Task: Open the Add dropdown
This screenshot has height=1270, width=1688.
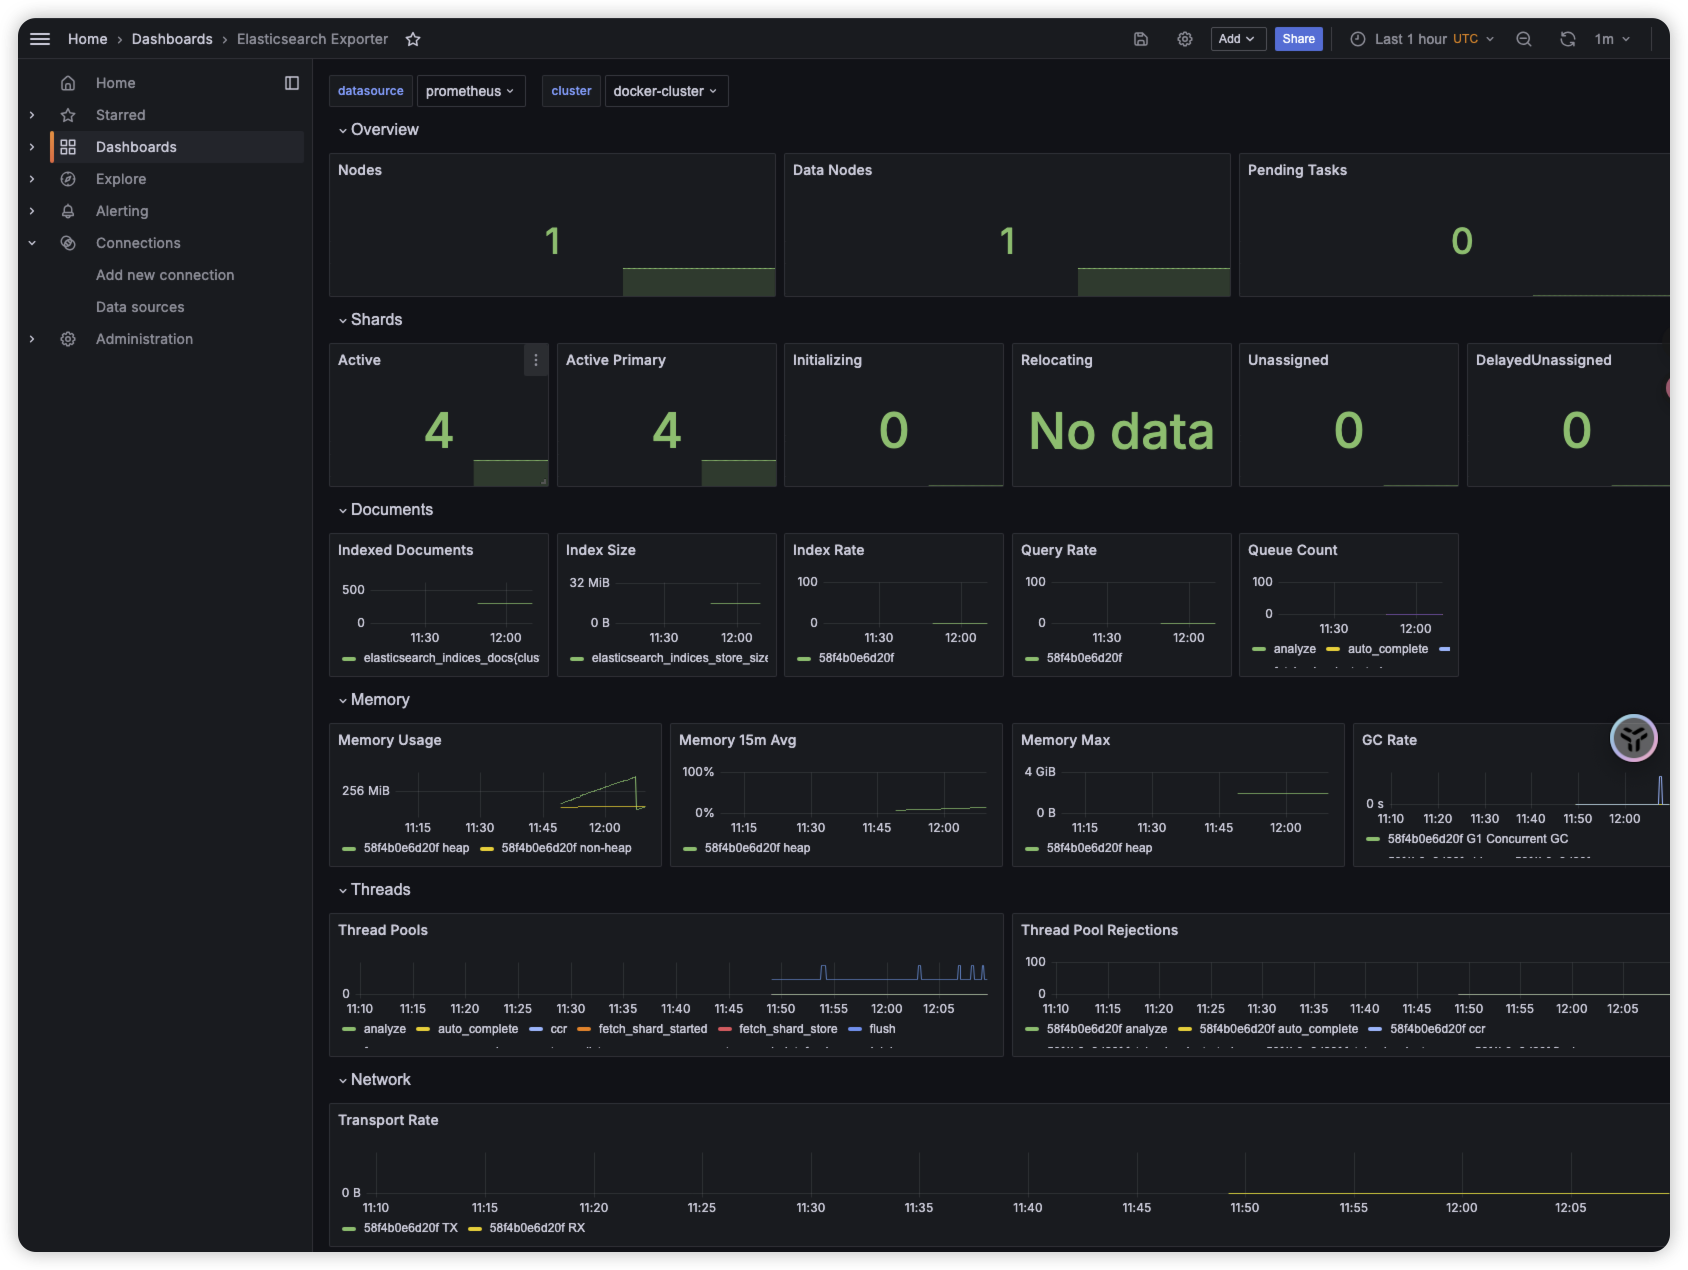Action: (1238, 39)
